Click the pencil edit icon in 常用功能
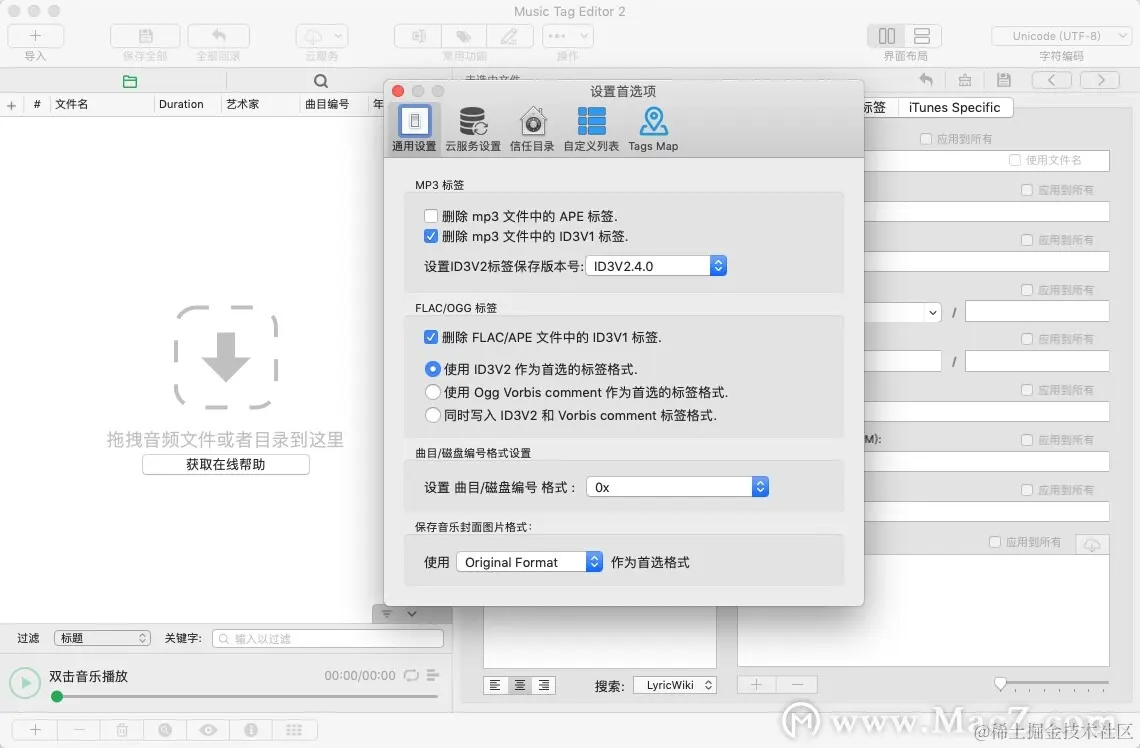 pos(510,36)
